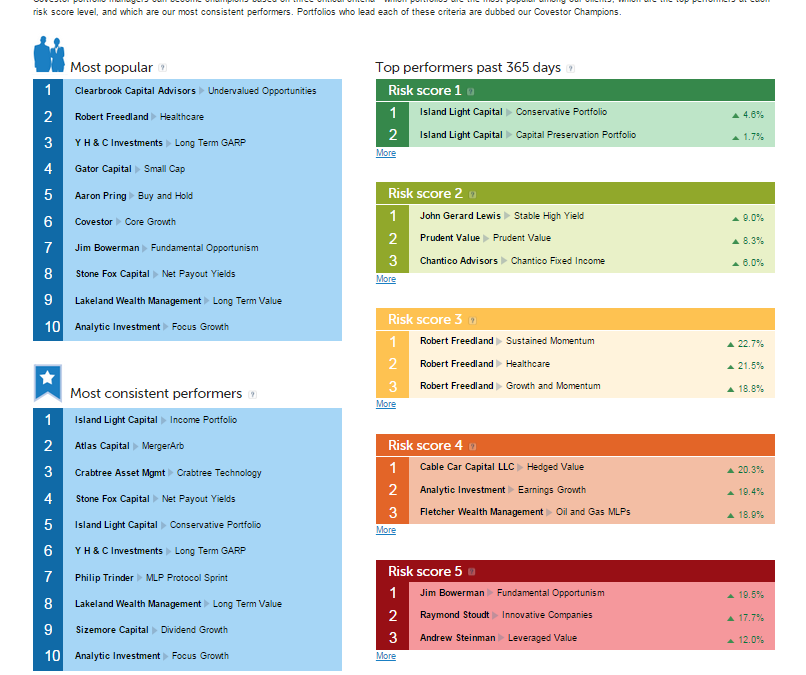Open Clearbrook Capital Advisors manager link

(x=135, y=91)
